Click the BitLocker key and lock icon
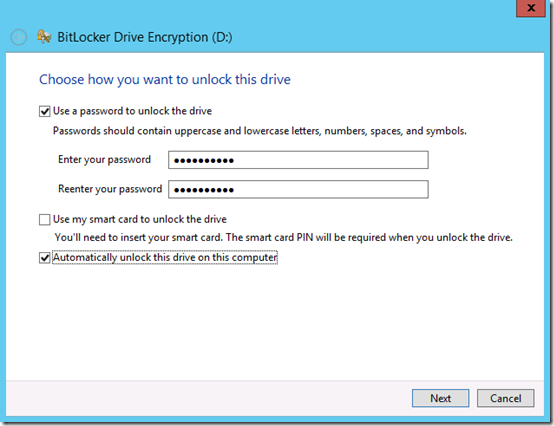This screenshot has width=554, height=426. coord(44,37)
